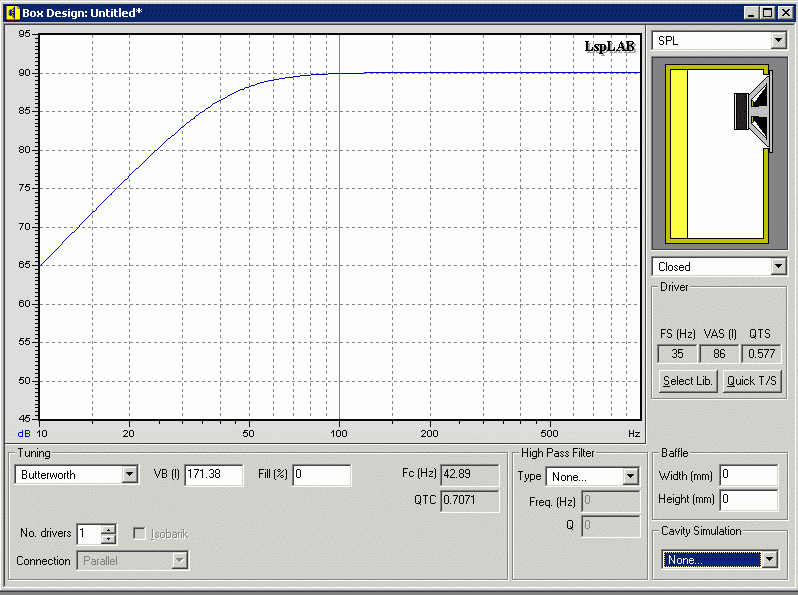Open the High Pass Filter Type dropdown

pyautogui.click(x=630, y=477)
